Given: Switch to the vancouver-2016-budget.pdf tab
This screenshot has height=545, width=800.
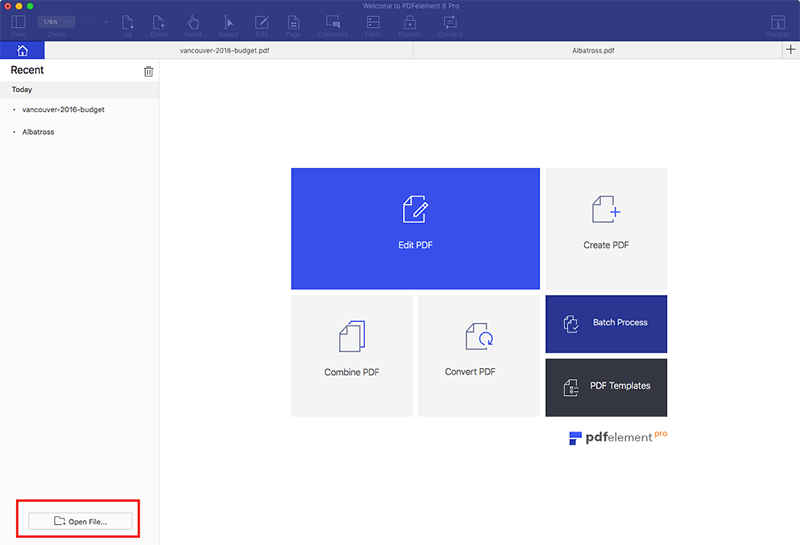Looking at the screenshot, I should 229,51.
